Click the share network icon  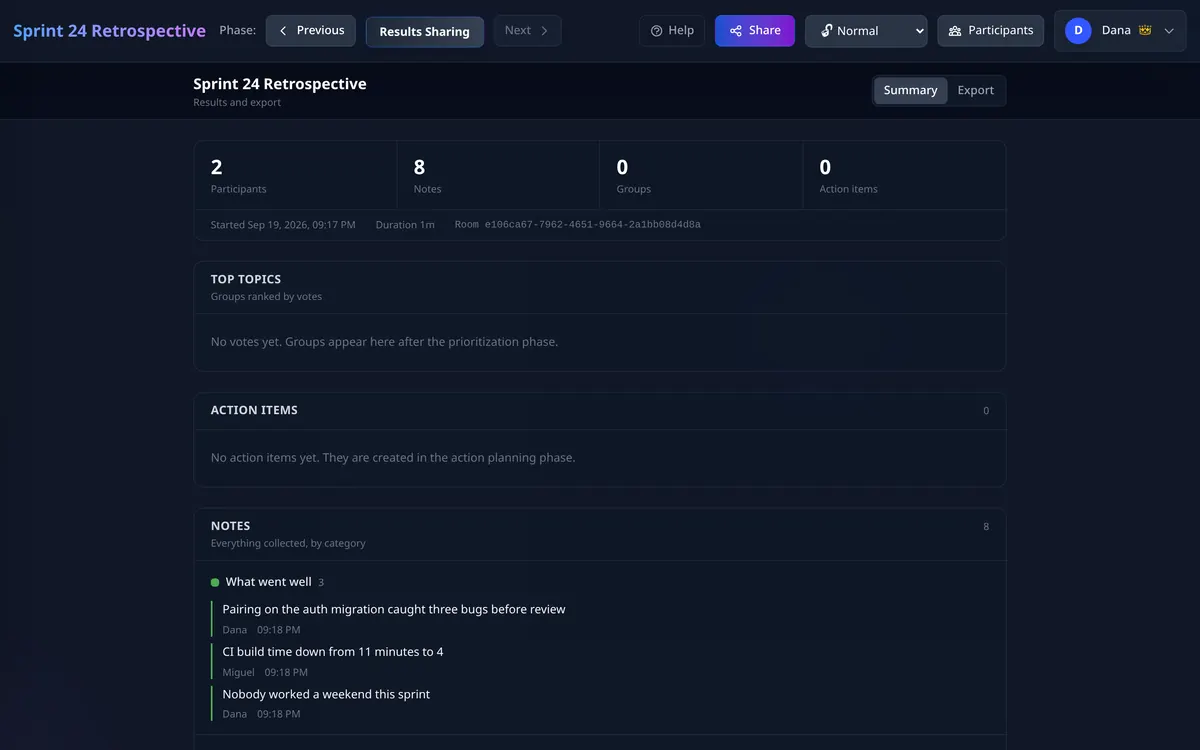[736, 31]
